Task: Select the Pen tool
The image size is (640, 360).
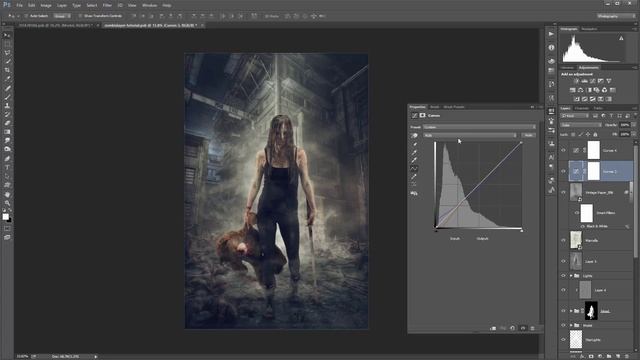Action: 7,159
